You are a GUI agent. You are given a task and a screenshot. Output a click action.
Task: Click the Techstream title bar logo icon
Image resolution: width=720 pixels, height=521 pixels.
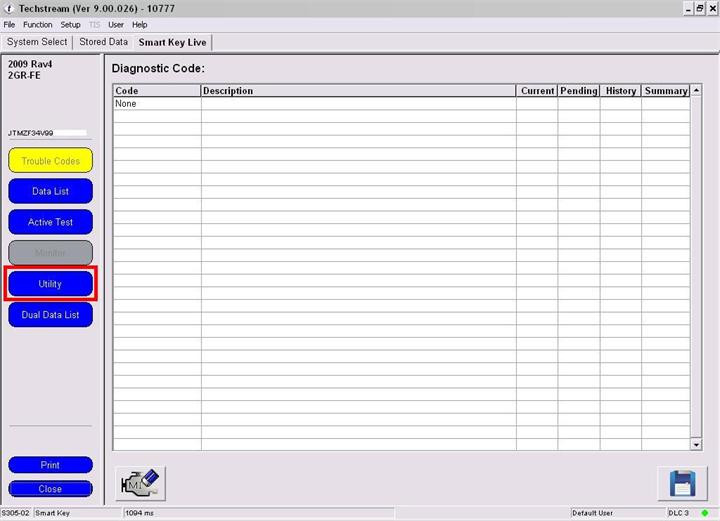coord(9,8)
